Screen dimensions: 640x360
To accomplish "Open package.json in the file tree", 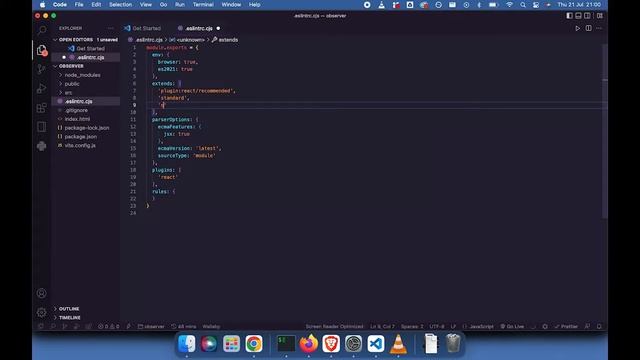I will 80,137.
